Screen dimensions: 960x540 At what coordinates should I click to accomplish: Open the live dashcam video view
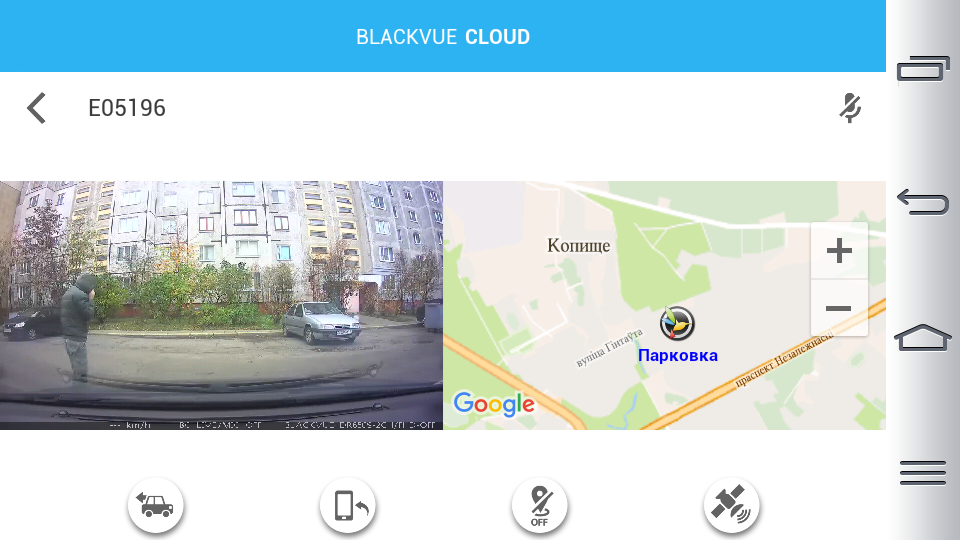pos(221,305)
